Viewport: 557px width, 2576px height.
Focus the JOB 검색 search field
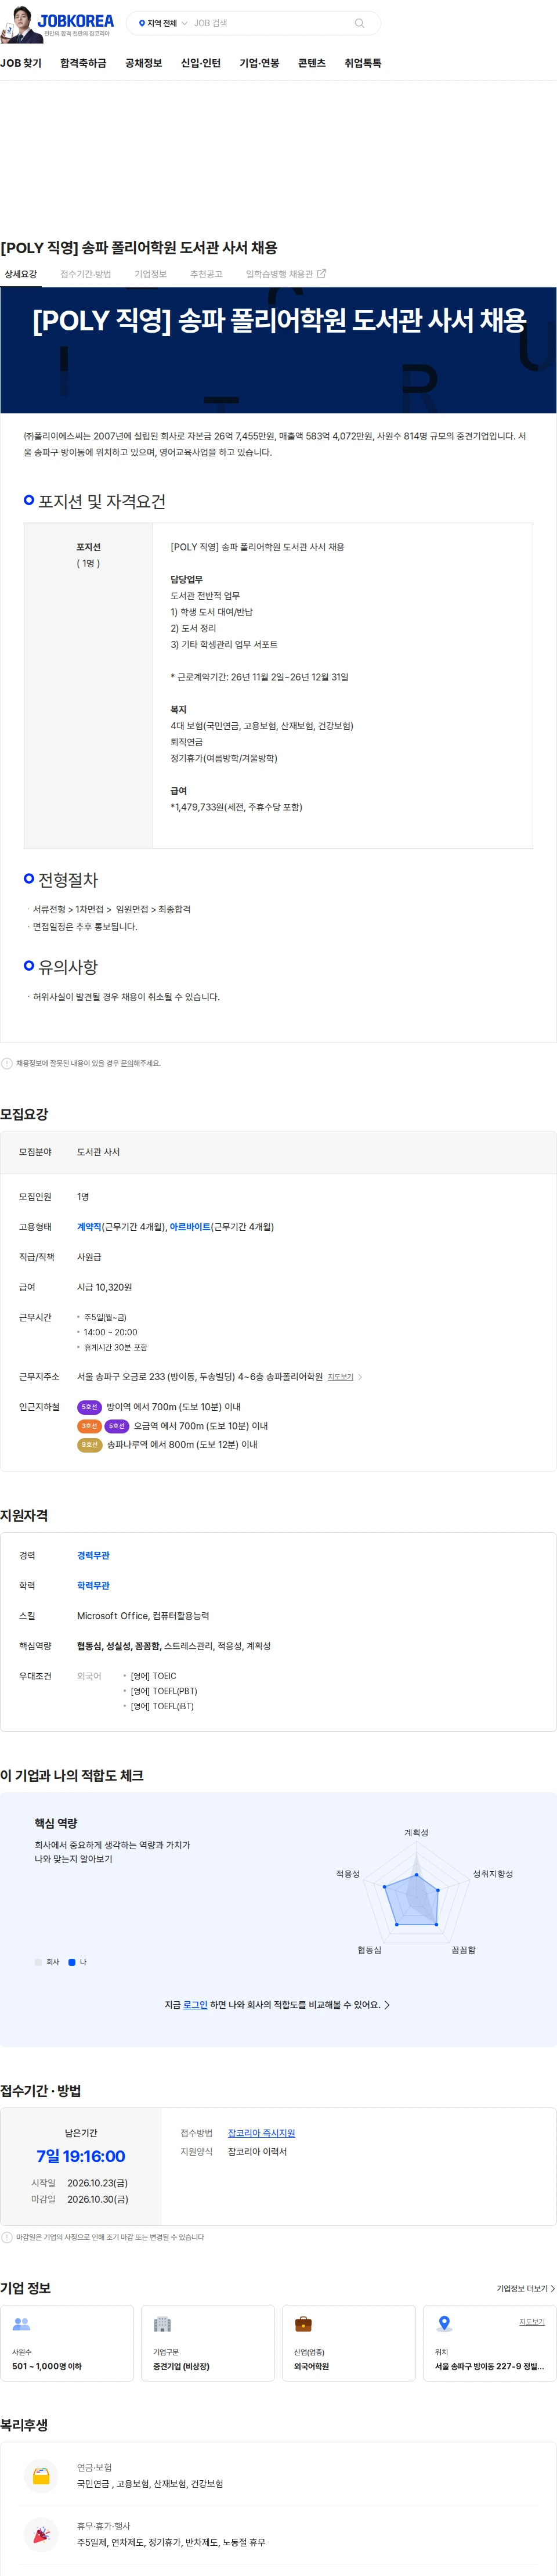point(270,23)
